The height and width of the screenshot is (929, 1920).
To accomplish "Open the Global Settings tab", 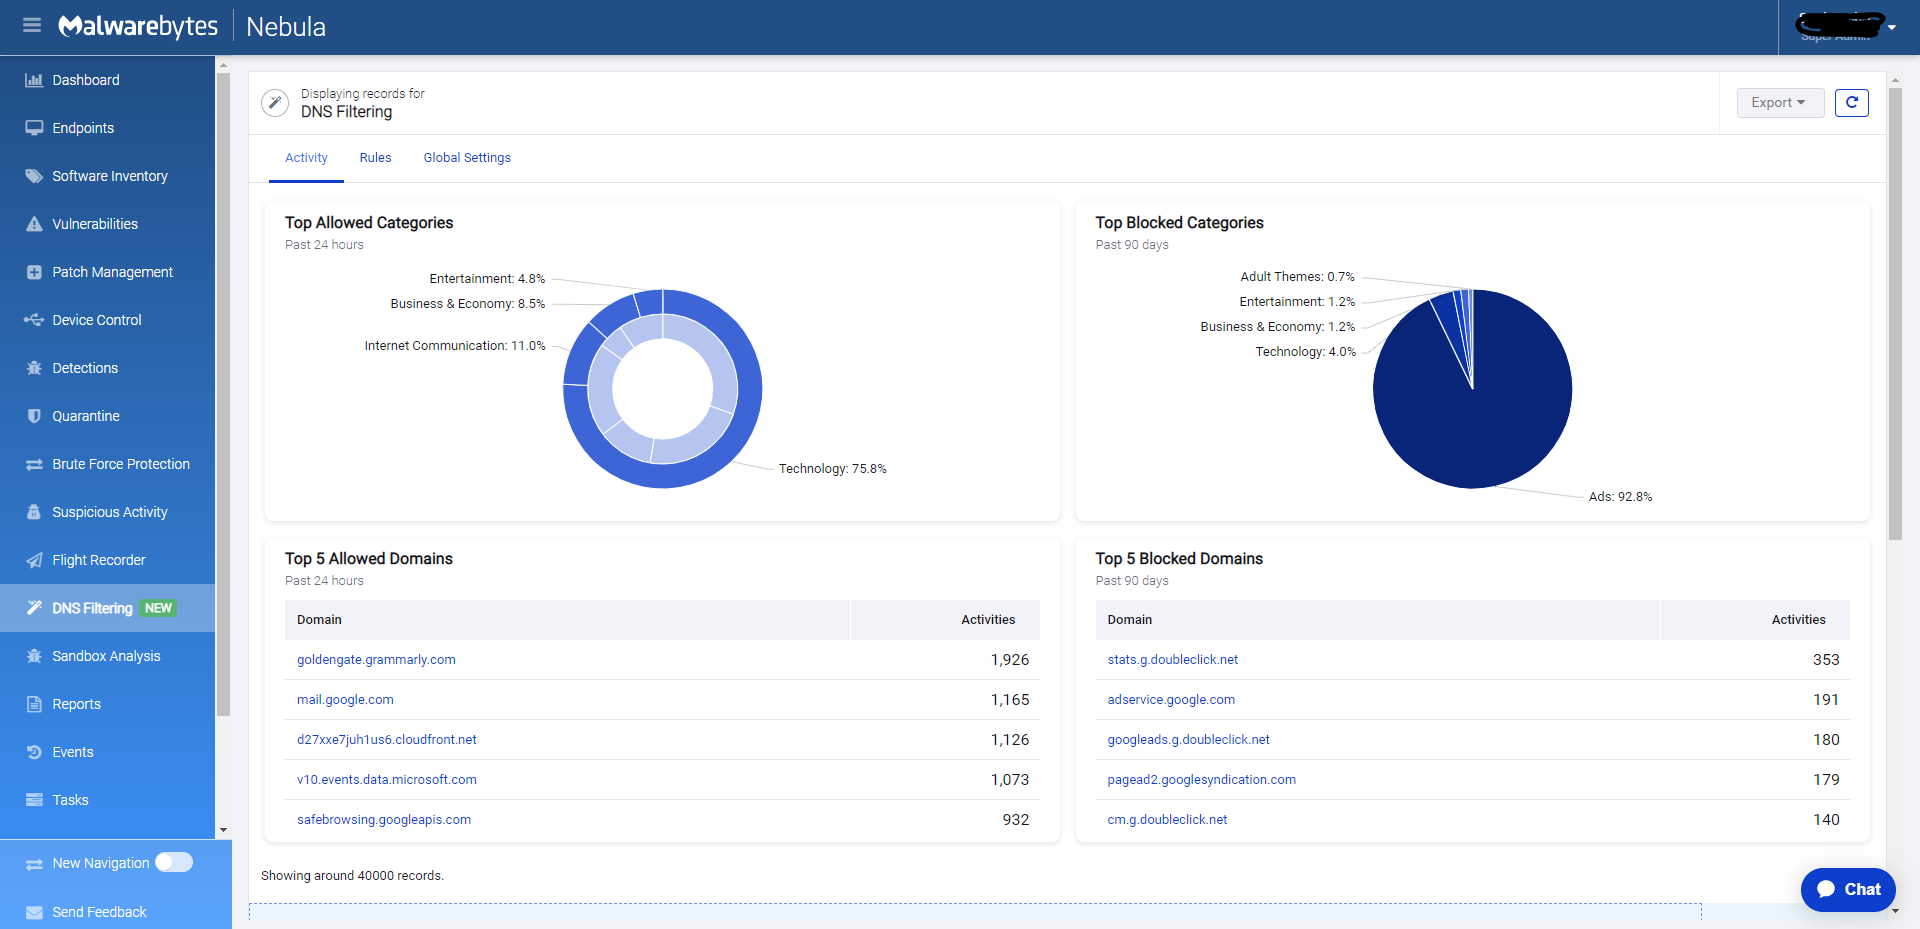I will coord(467,158).
